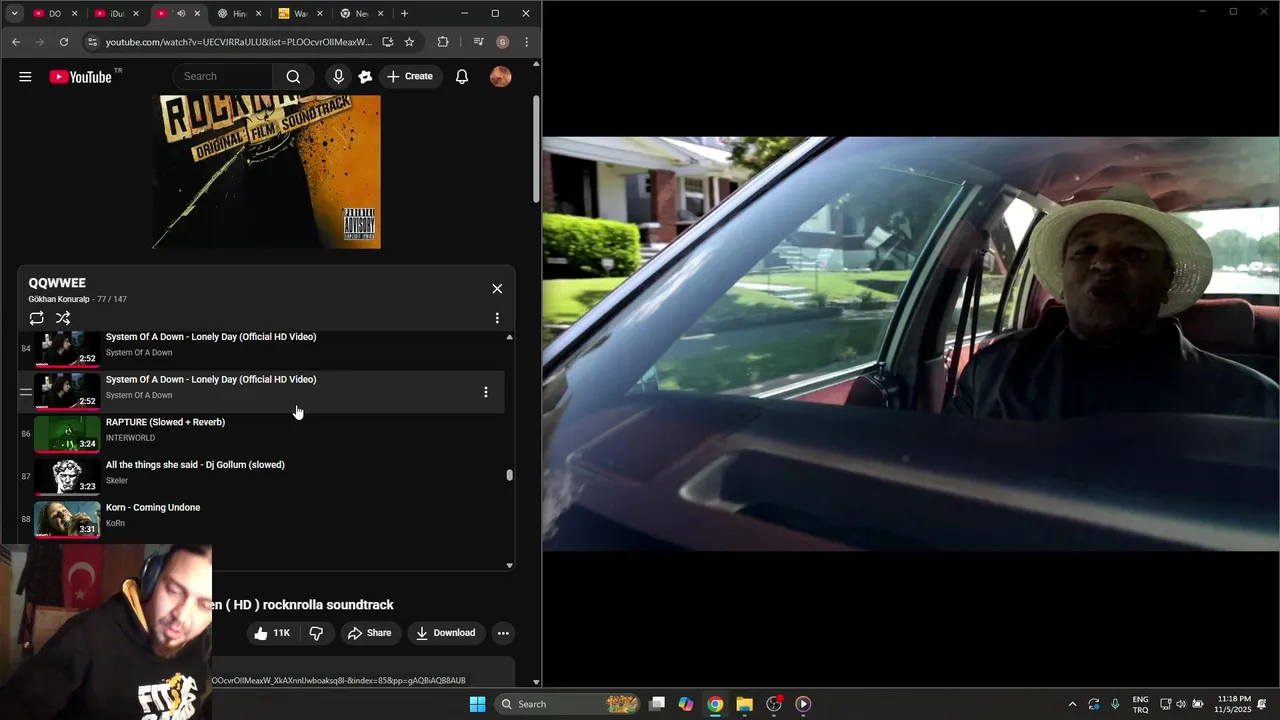Open Windows Start menu
Viewport: 1280px width, 720px height.
pyautogui.click(x=478, y=704)
